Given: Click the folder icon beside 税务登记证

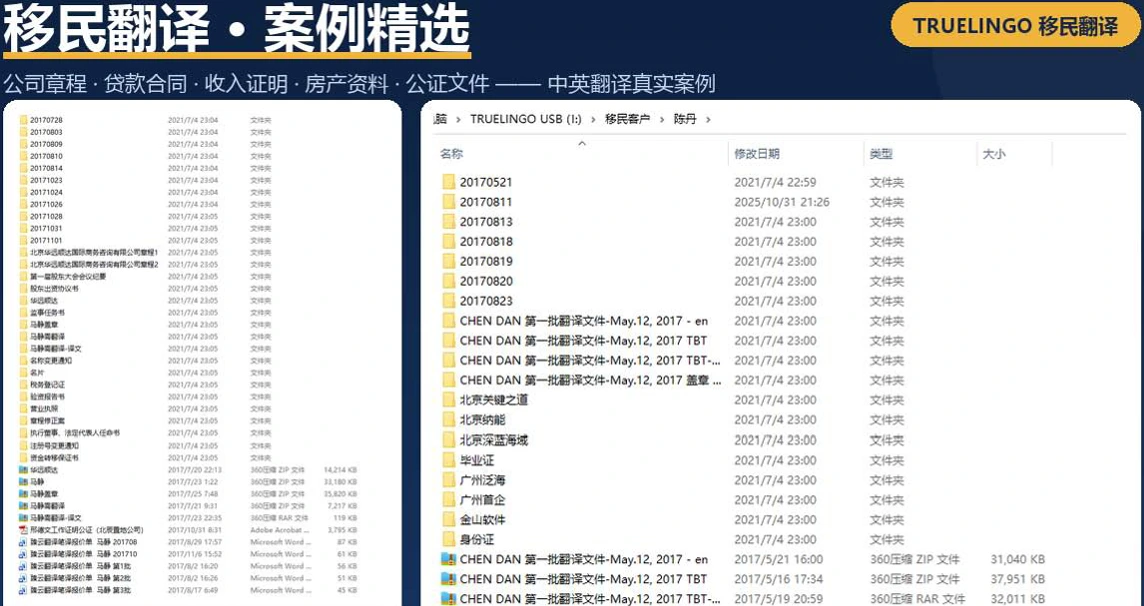Looking at the screenshot, I should coord(23,384).
